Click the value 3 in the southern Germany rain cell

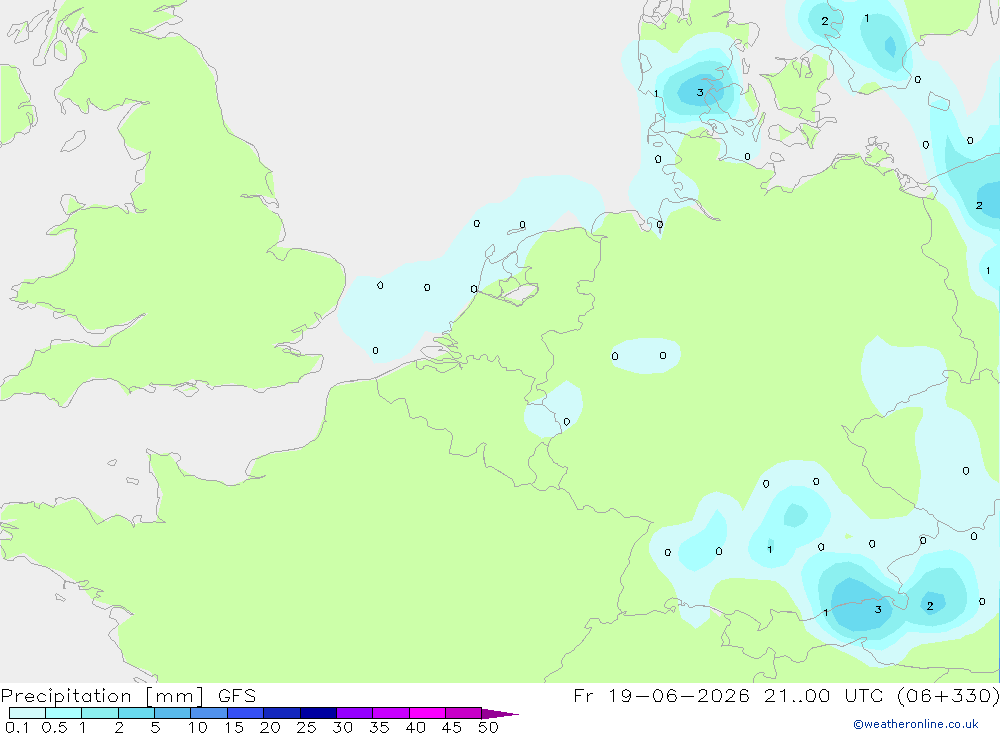[x=878, y=609]
